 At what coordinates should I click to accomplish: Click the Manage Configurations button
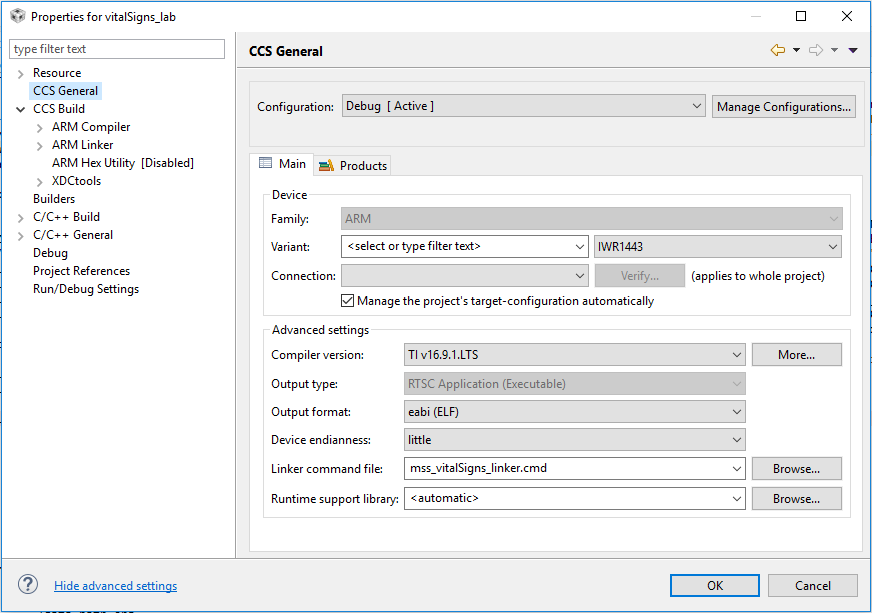tap(784, 107)
